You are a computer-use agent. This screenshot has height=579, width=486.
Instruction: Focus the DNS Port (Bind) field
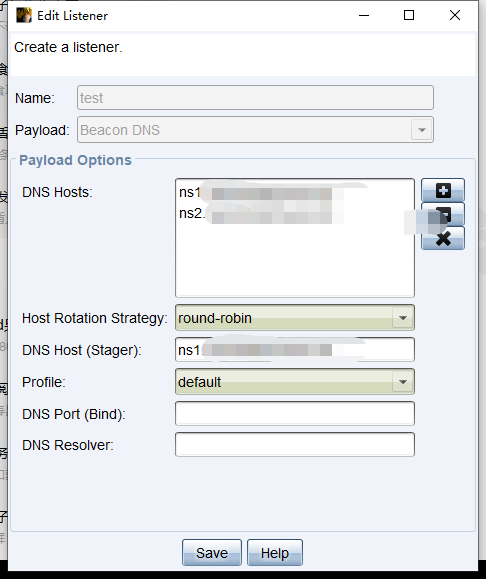click(295, 414)
